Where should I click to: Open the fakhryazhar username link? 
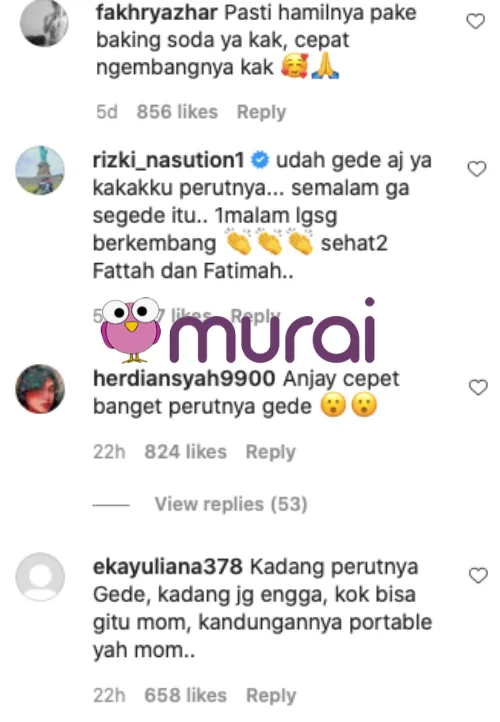pos(157,13)
